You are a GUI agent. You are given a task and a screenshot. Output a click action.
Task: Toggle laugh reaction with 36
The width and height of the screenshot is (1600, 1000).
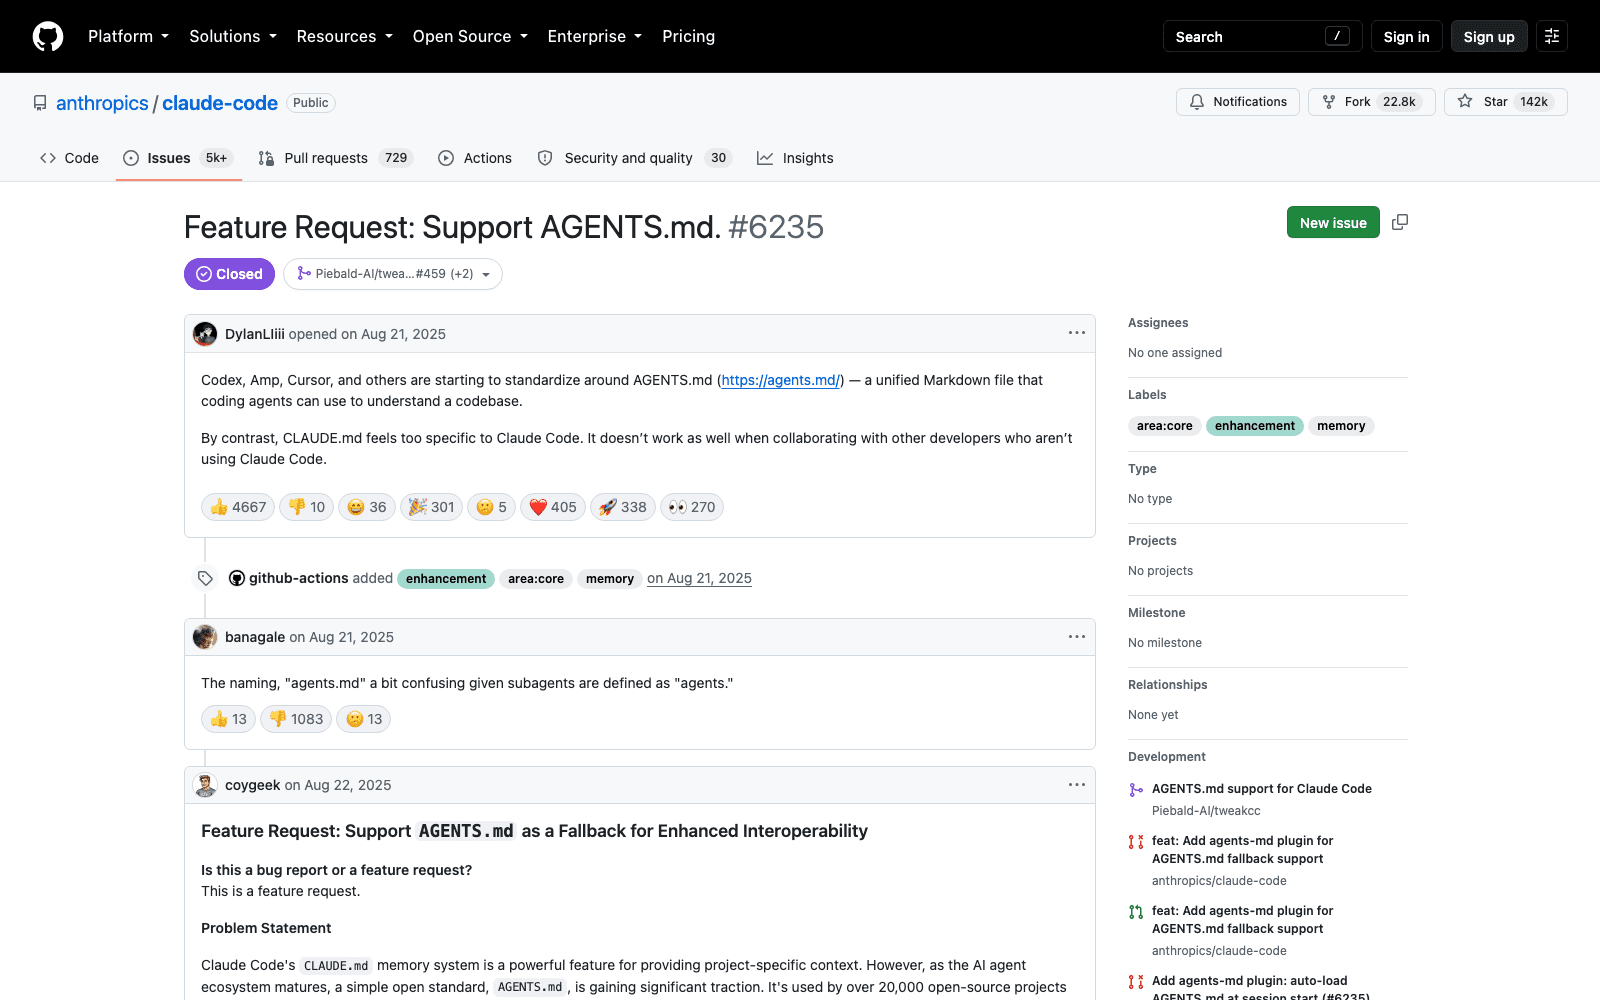click(367, 507)
